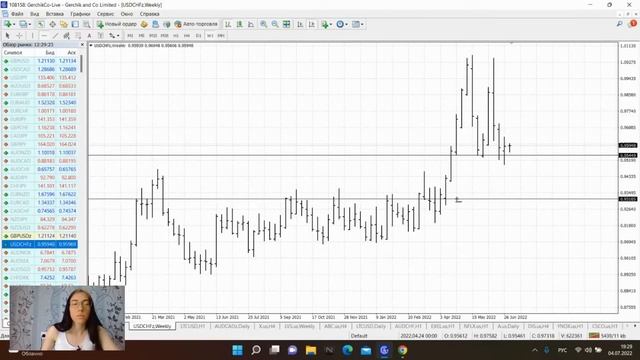This screenshot has height=360, width=640.
Task: Select the crosshair tool
Action: click(x=19, y=36)
